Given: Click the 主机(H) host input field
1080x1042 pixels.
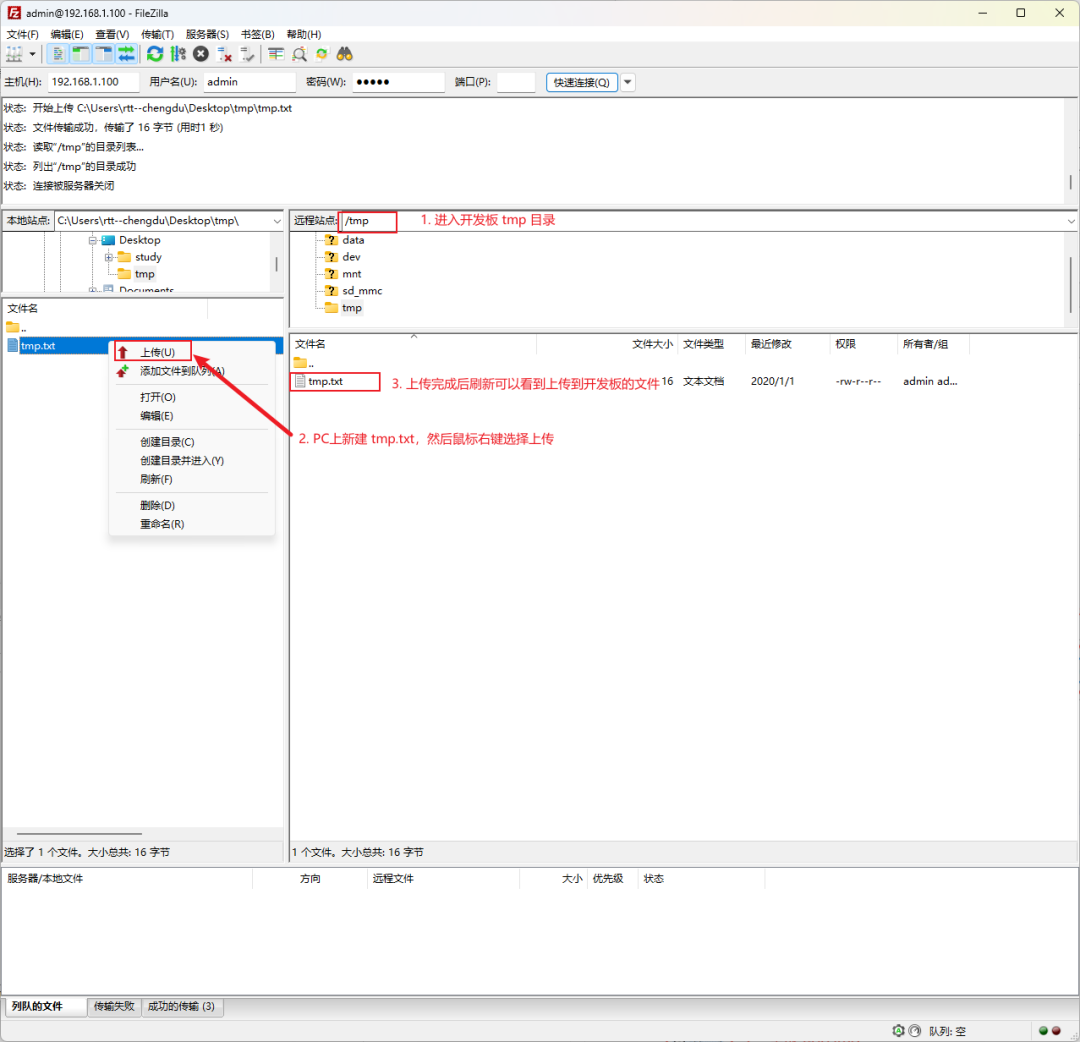Looking at the screenshot, I should 93,82.
